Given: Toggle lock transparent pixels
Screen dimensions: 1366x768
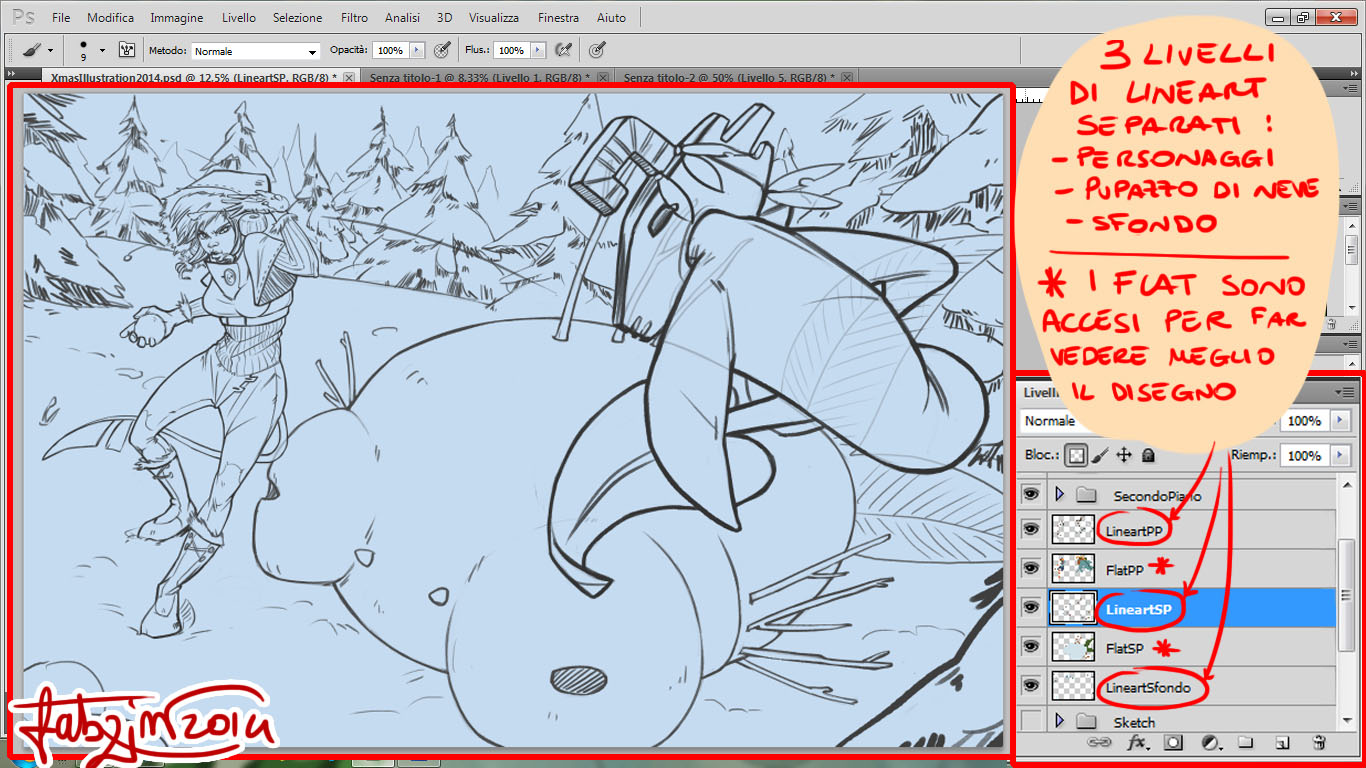Looking at the screenshot, I should pos(1075,455).
